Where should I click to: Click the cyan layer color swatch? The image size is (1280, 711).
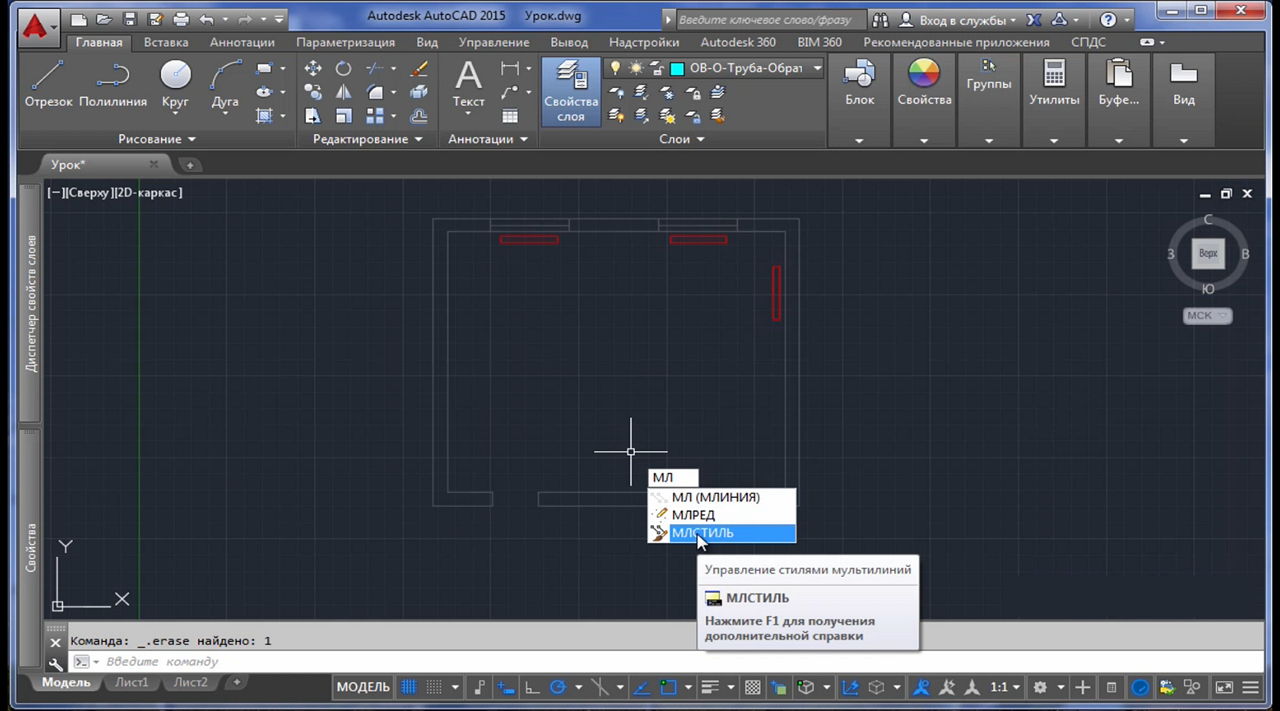[x=677, y=68]
